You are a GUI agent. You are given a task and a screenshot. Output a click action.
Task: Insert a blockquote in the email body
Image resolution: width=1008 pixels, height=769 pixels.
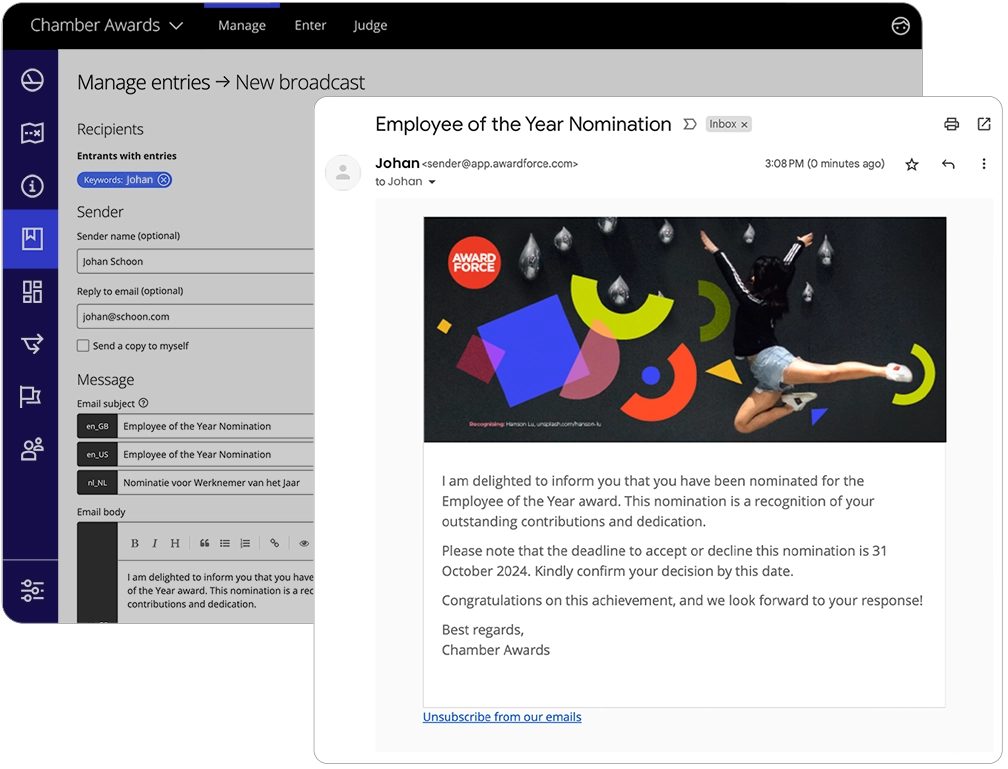[x=205, y=543]
